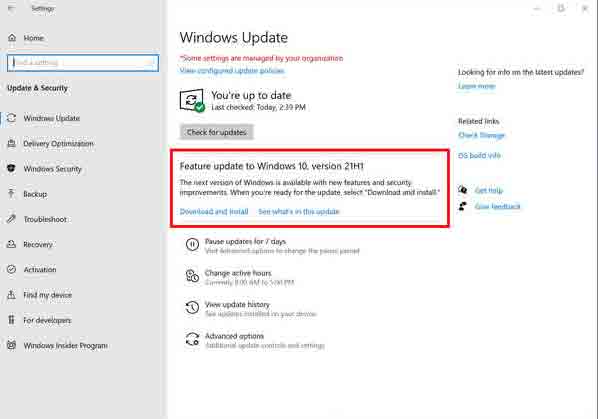Click the Delivery Optimization icon
Image resolution: width=598 pixels, height=419 pixels.
click(x=11, y=143)
